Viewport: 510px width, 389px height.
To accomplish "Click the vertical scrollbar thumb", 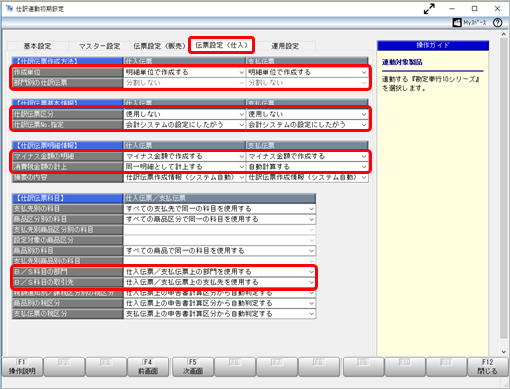I will (504, 188).
